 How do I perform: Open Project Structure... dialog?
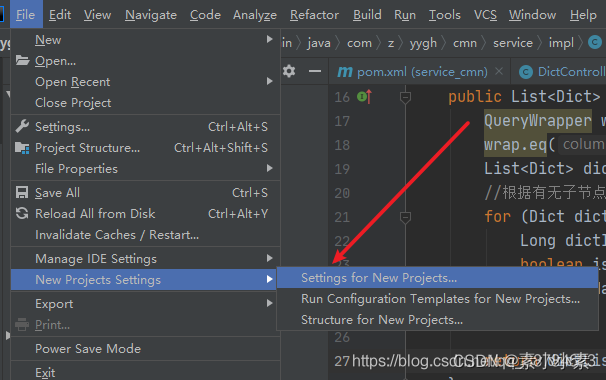coord(145,147)
